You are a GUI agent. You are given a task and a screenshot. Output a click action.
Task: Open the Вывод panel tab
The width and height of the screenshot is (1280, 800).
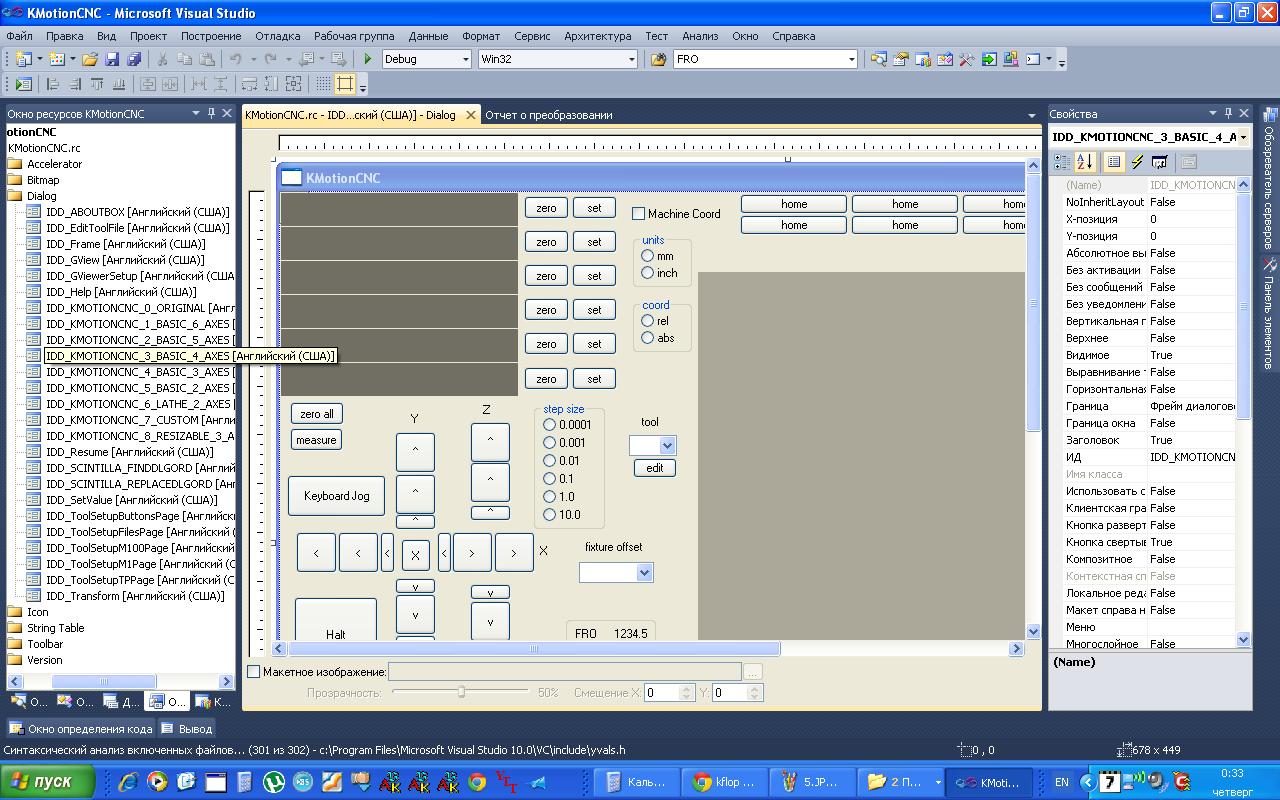[187, 729]
